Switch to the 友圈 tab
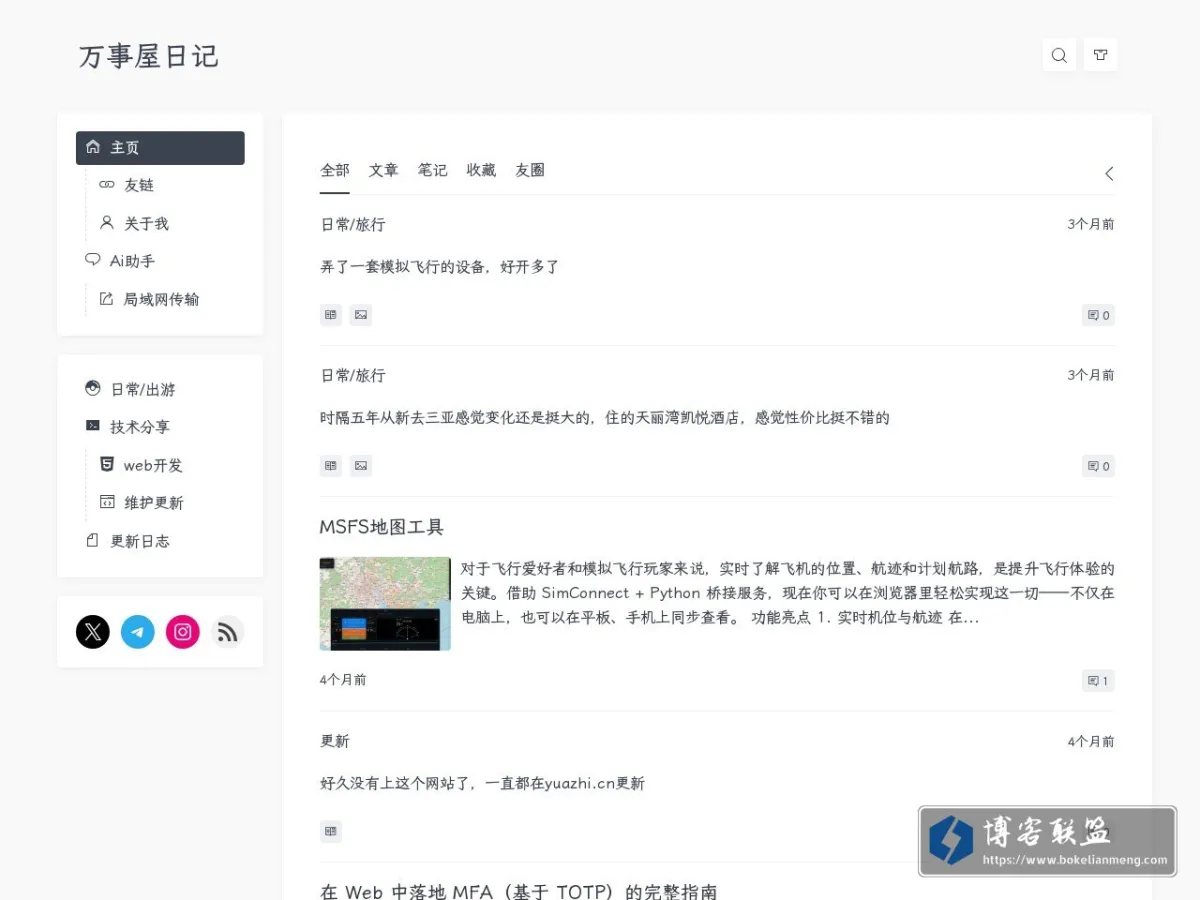The height and width of the screenshot is (900, 1200). (x=530, y=170)
